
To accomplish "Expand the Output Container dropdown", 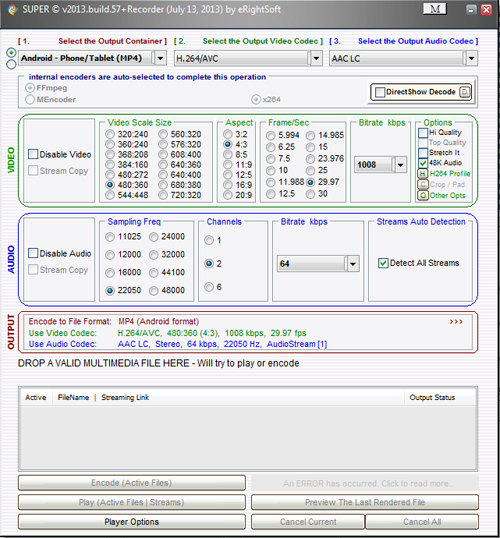I will click(x=160, y=58).
